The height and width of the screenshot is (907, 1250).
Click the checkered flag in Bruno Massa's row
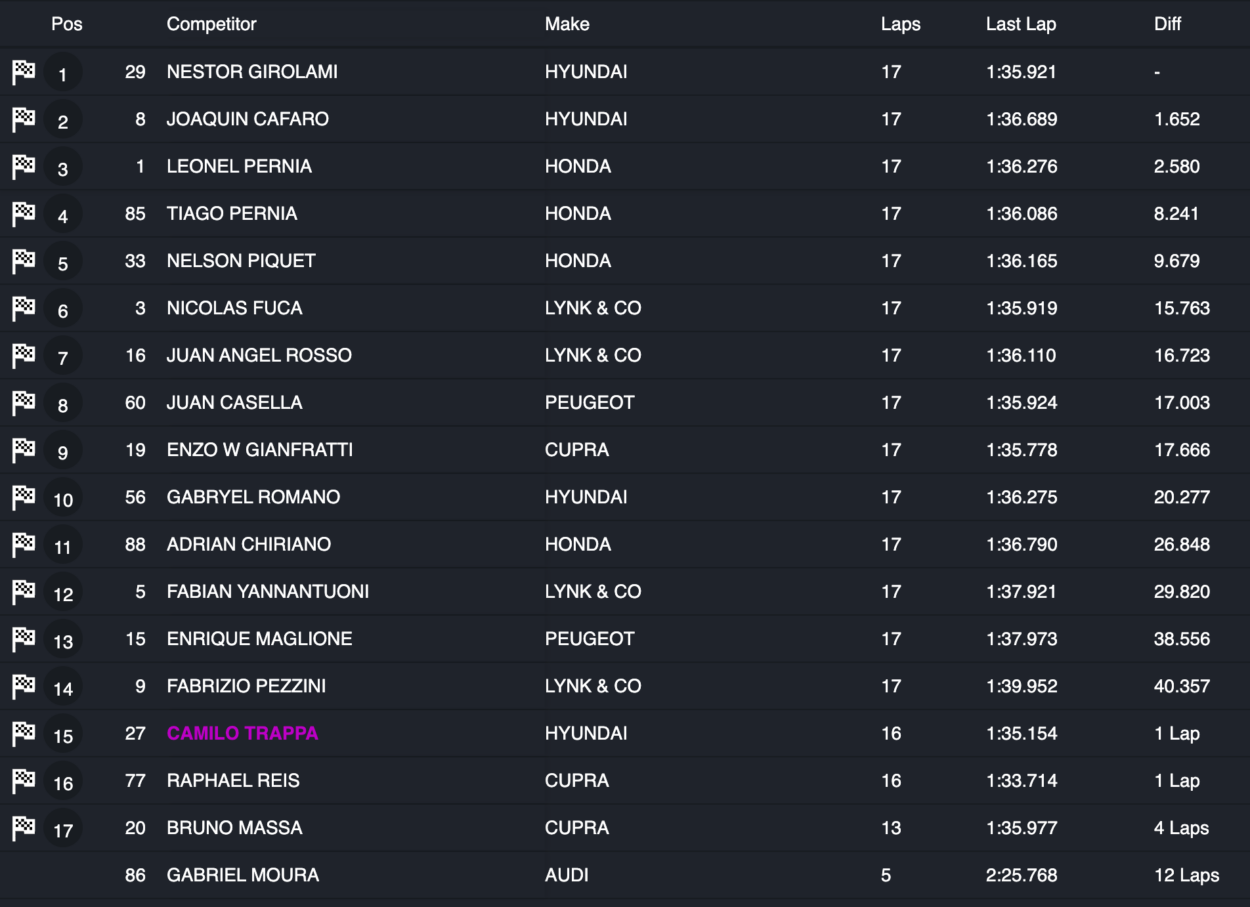point(23,828)
